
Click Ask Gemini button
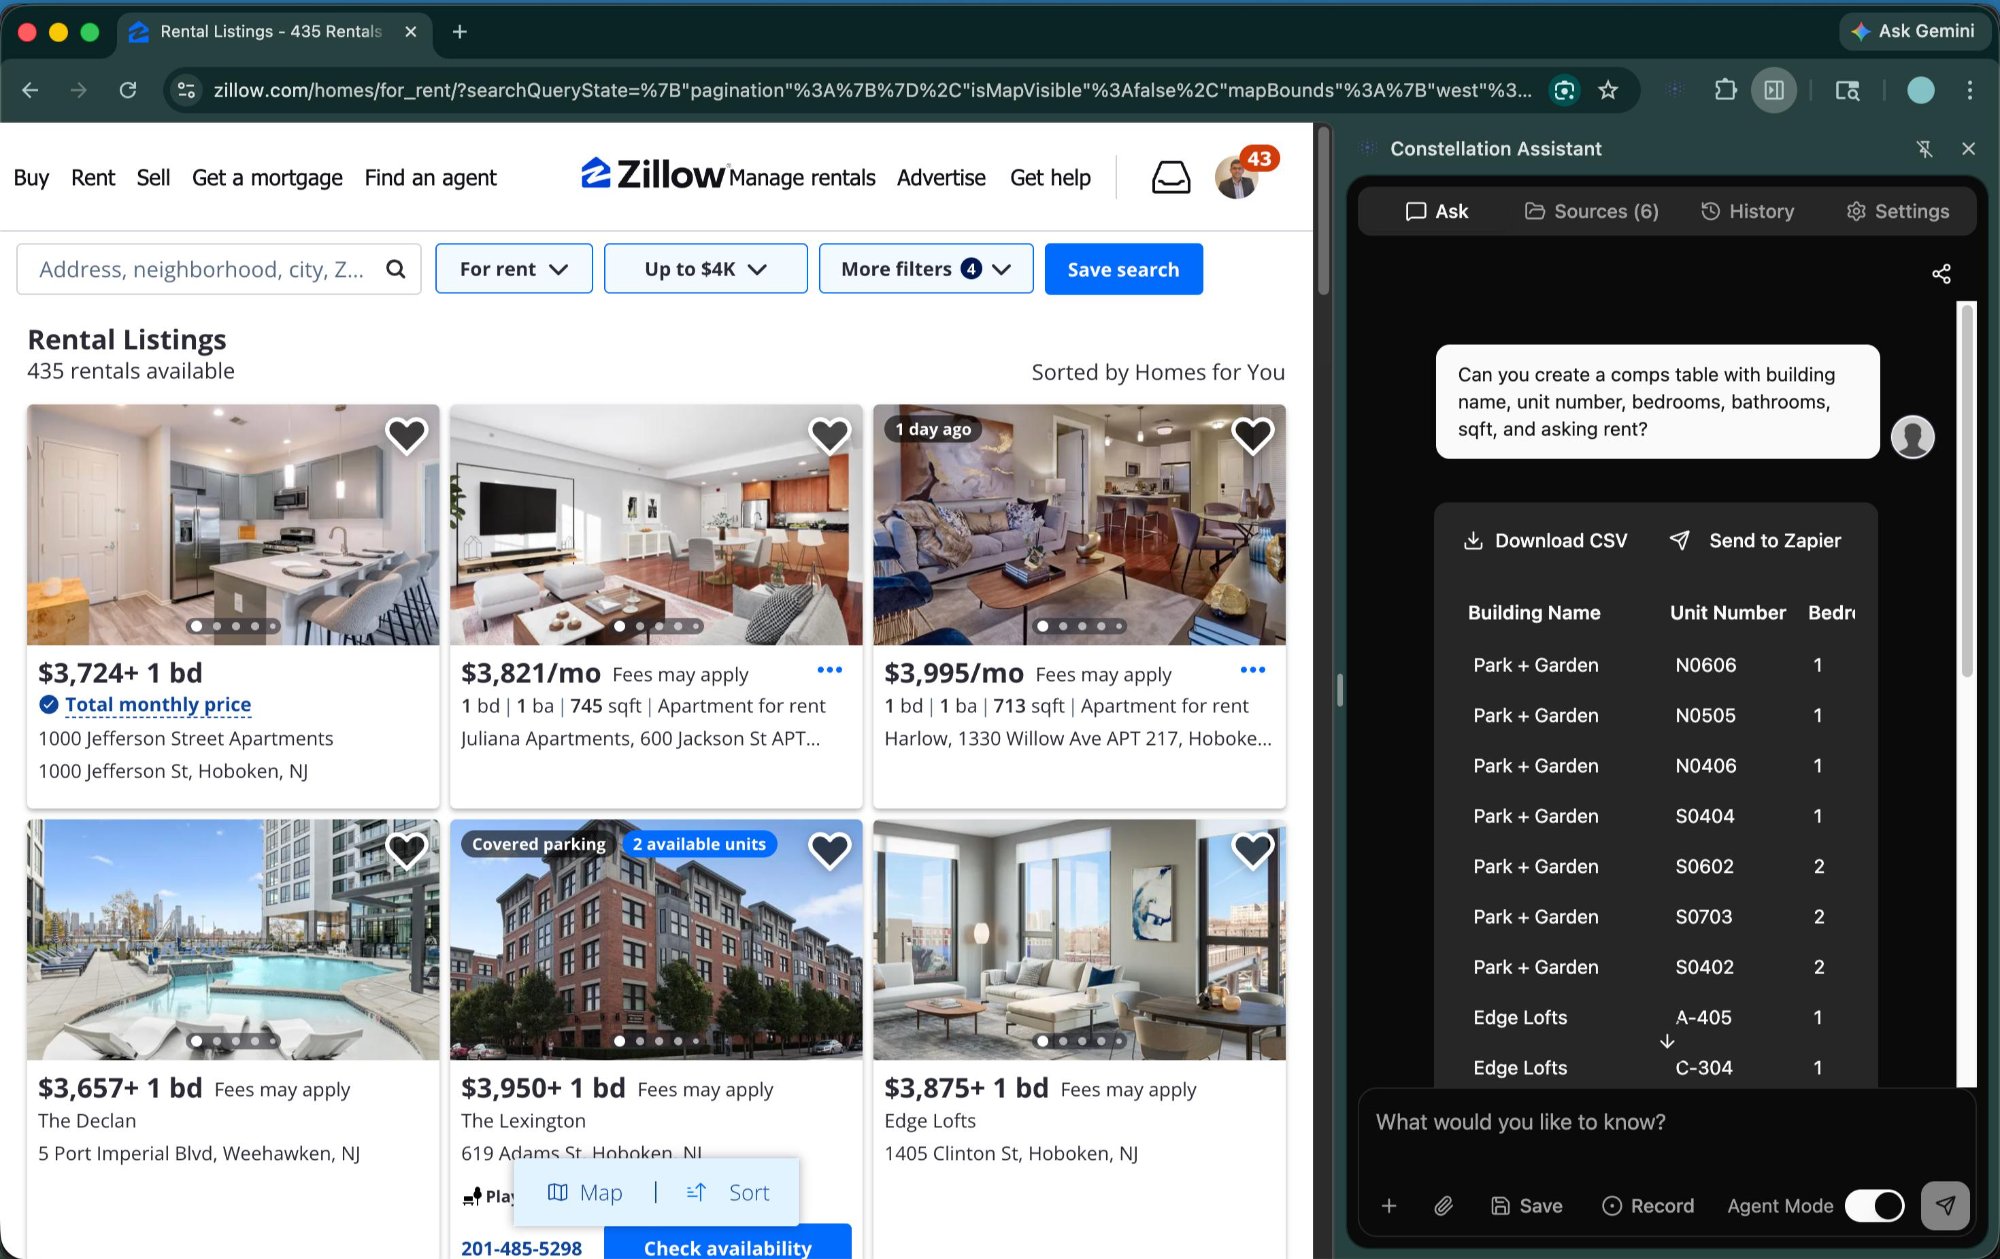[x=1913, y=31]
